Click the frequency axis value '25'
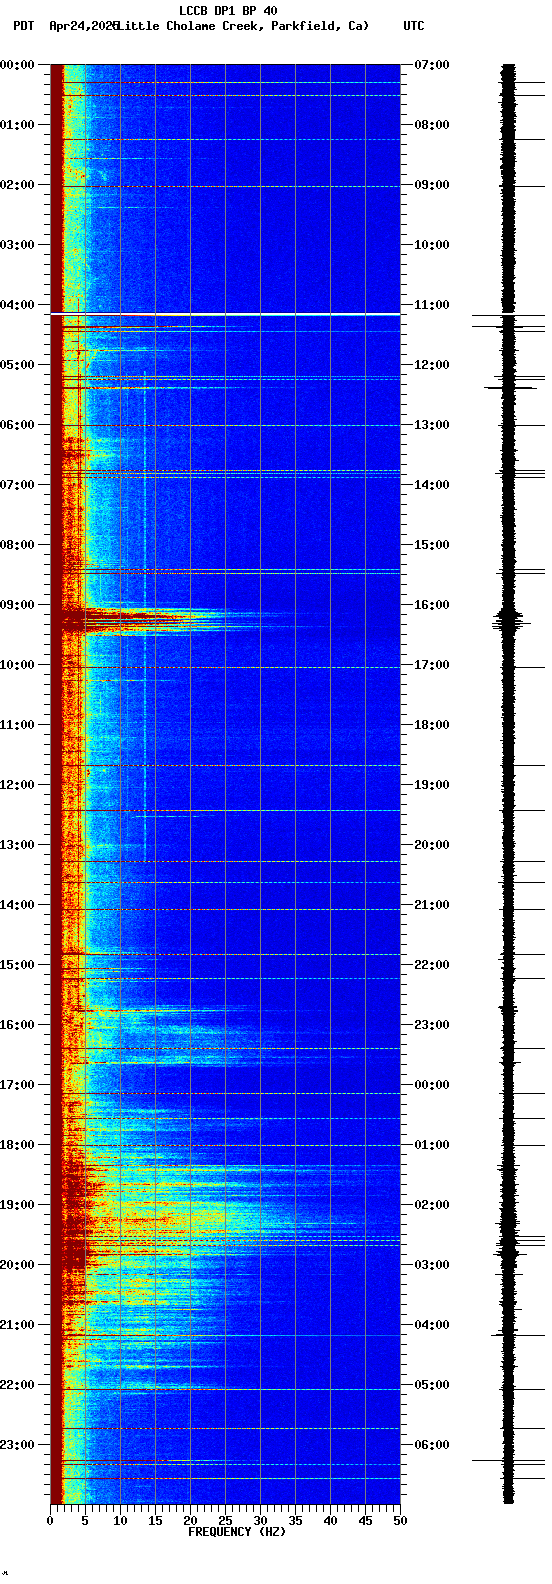This screenshot has width=552, height=1584. [x=225, y=1522]
